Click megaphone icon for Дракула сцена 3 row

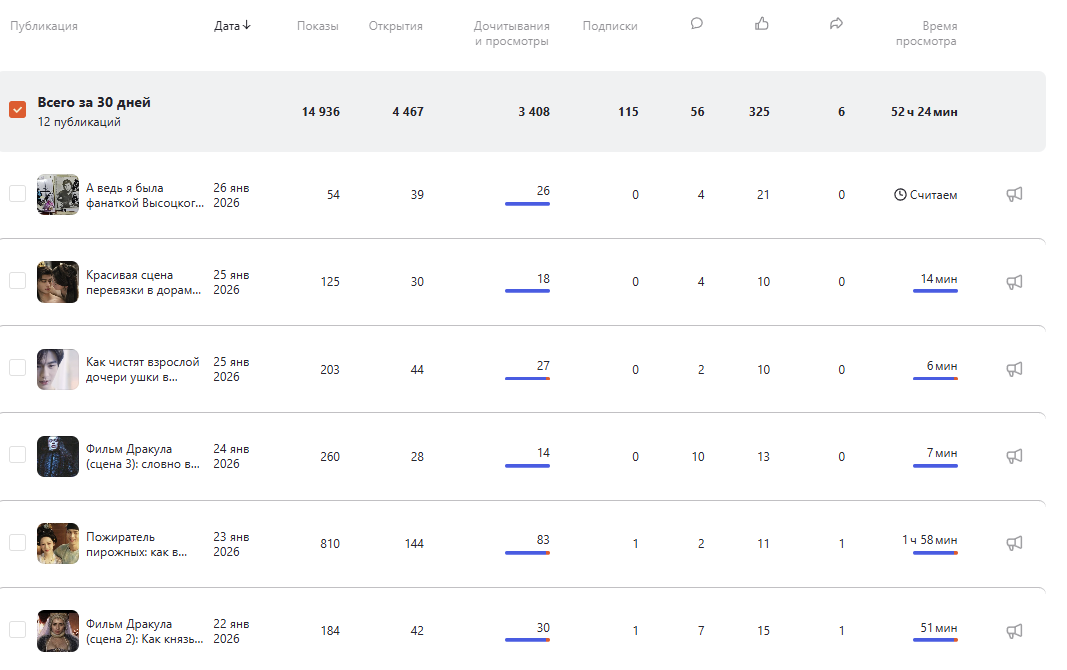pos(1014,456)
